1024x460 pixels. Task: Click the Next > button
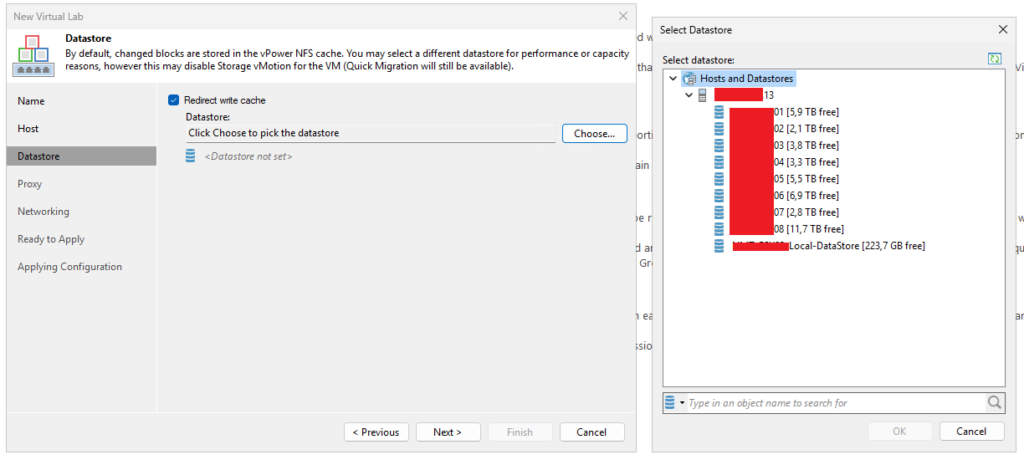pos(447,432)
